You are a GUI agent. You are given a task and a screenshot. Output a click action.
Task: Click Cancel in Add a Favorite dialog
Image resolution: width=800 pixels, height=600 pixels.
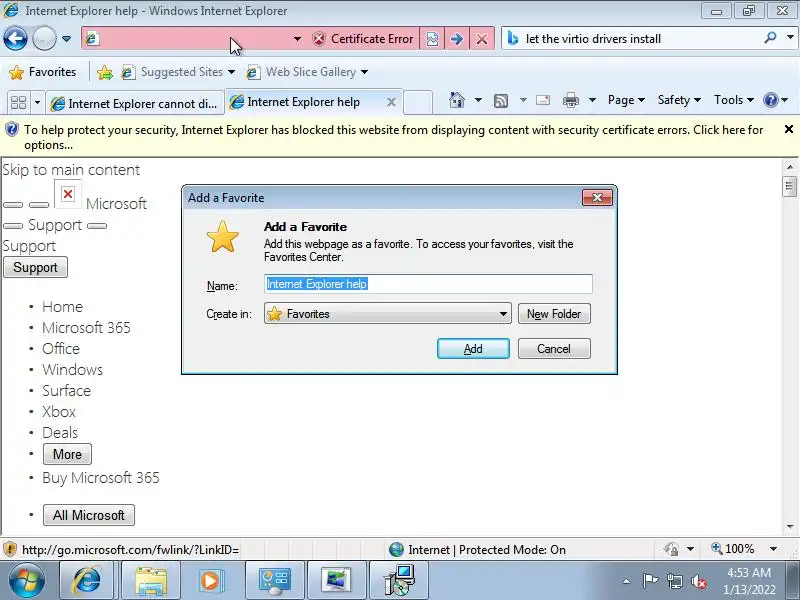coord(554,349)
